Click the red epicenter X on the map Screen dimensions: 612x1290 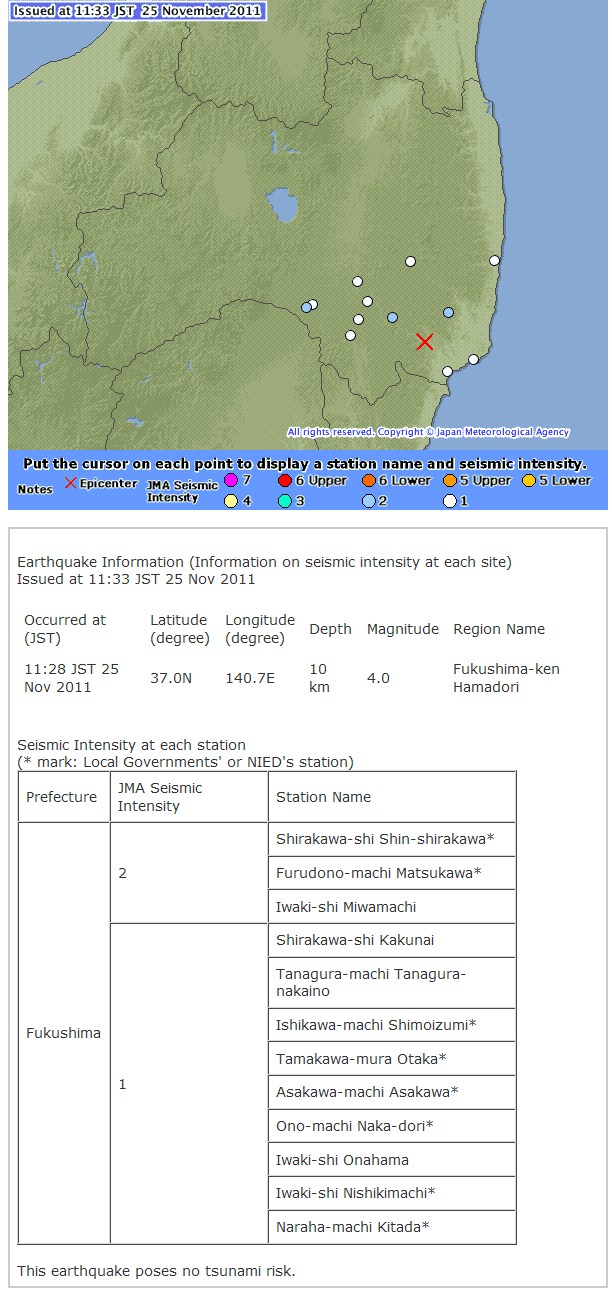click(x=424, y=342)
